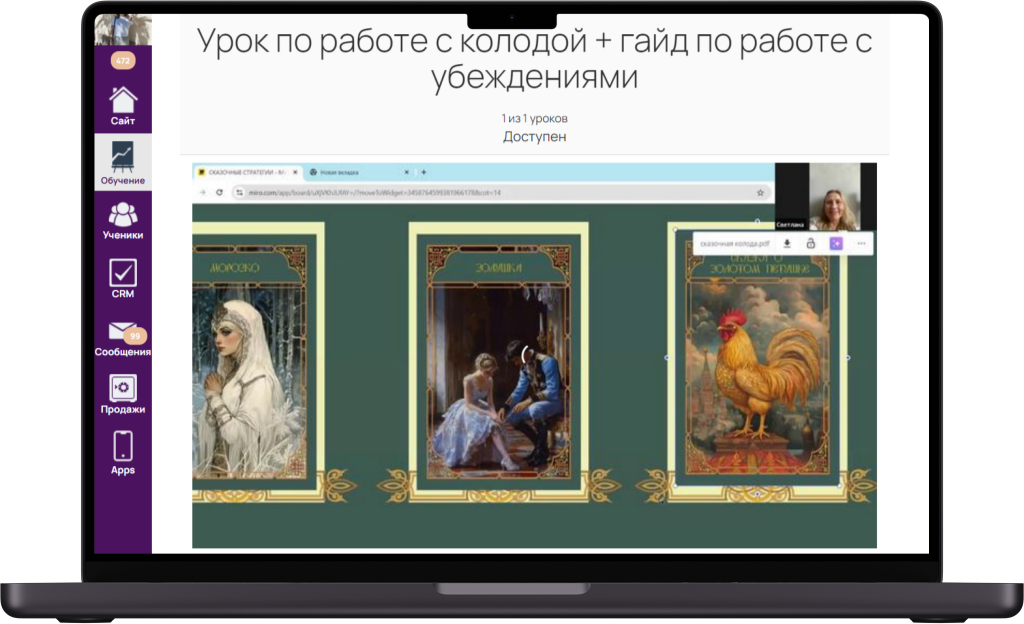
Task: Click Светлана's webcam video
Action: tap(835, 196)
